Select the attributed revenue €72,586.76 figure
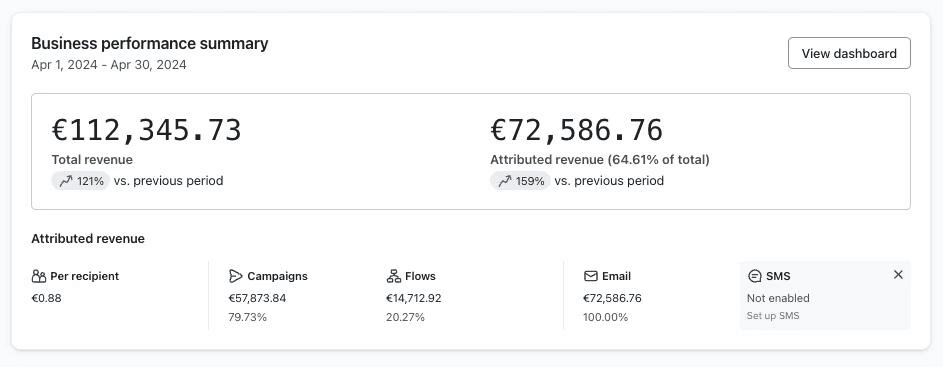The image size is (943, 367). [577, 130]
